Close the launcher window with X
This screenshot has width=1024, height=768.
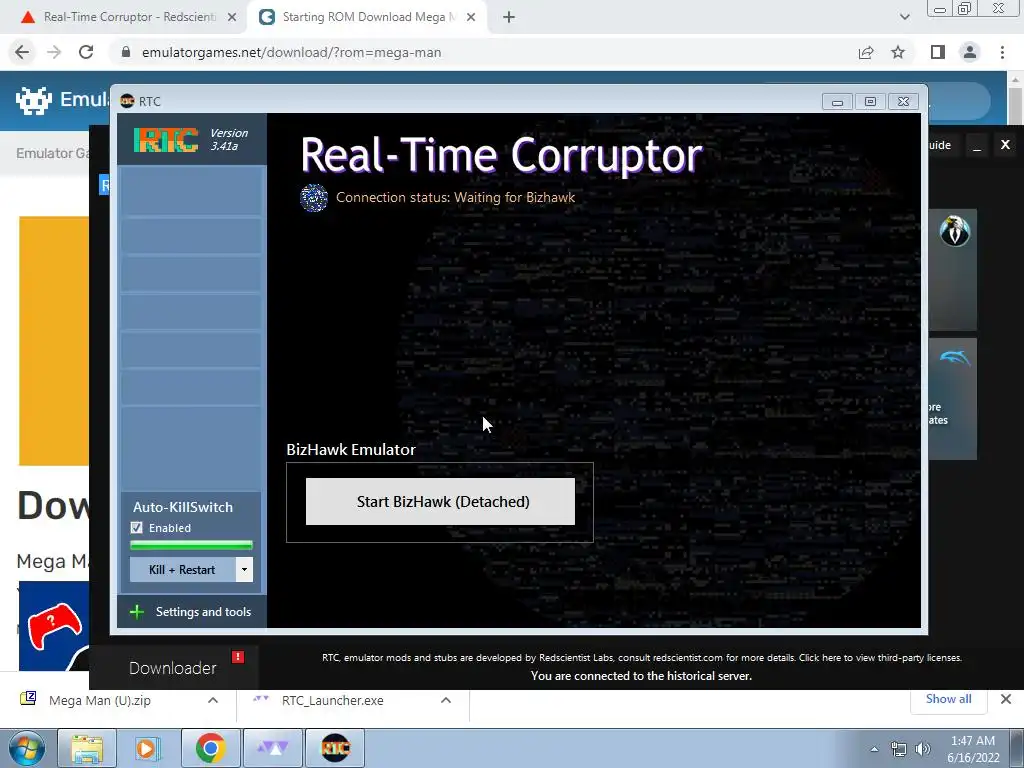tap(1006, 145)
